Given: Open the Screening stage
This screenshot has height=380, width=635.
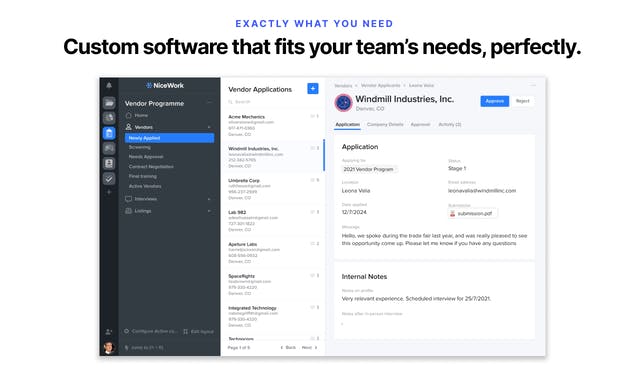Looking at the screenshot, I should 140,147.
